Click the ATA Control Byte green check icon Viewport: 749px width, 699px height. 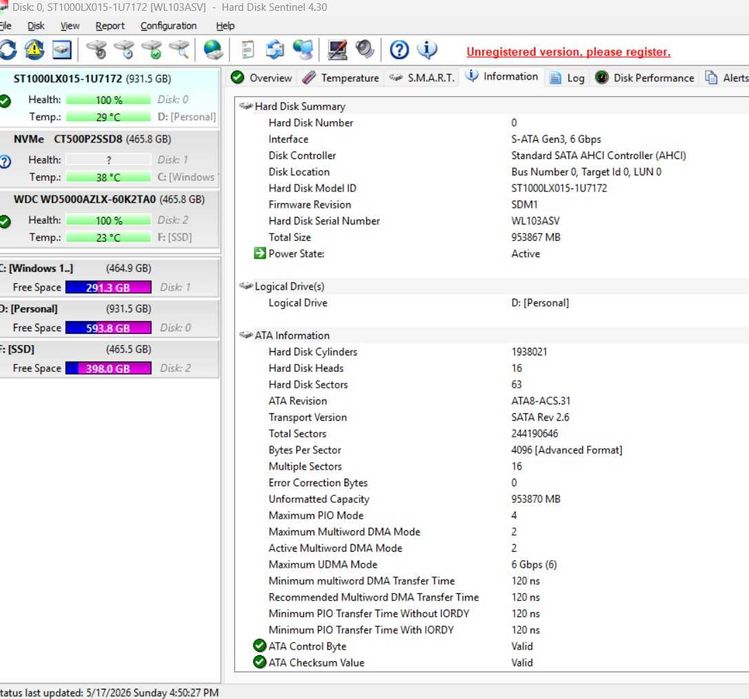point(259,646)
